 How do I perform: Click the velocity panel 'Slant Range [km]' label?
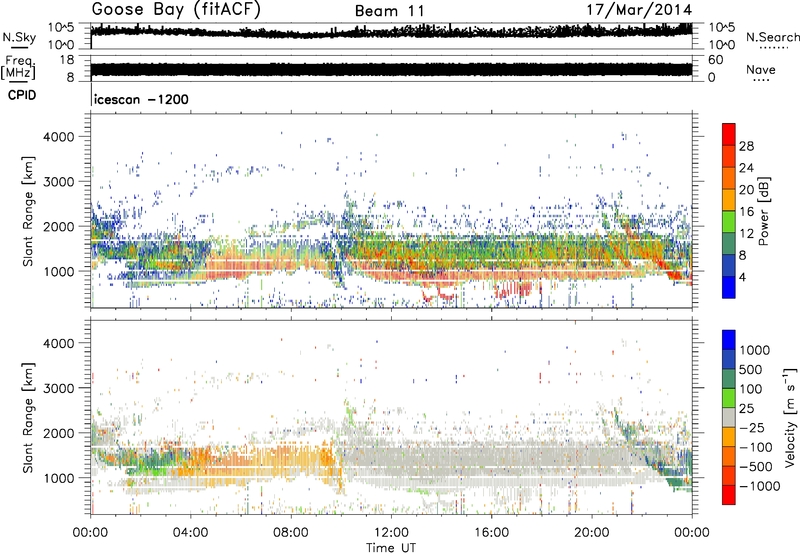click(x=28, y=417)
